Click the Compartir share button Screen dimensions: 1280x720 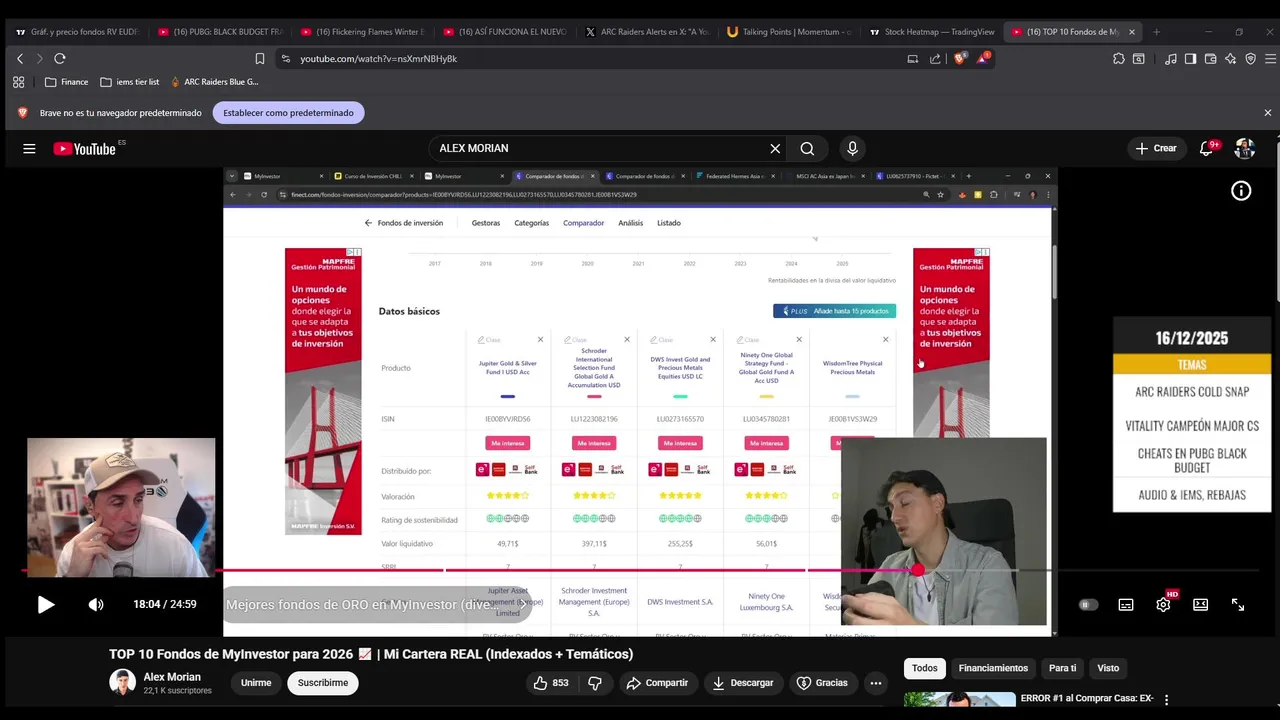[657, 683]
